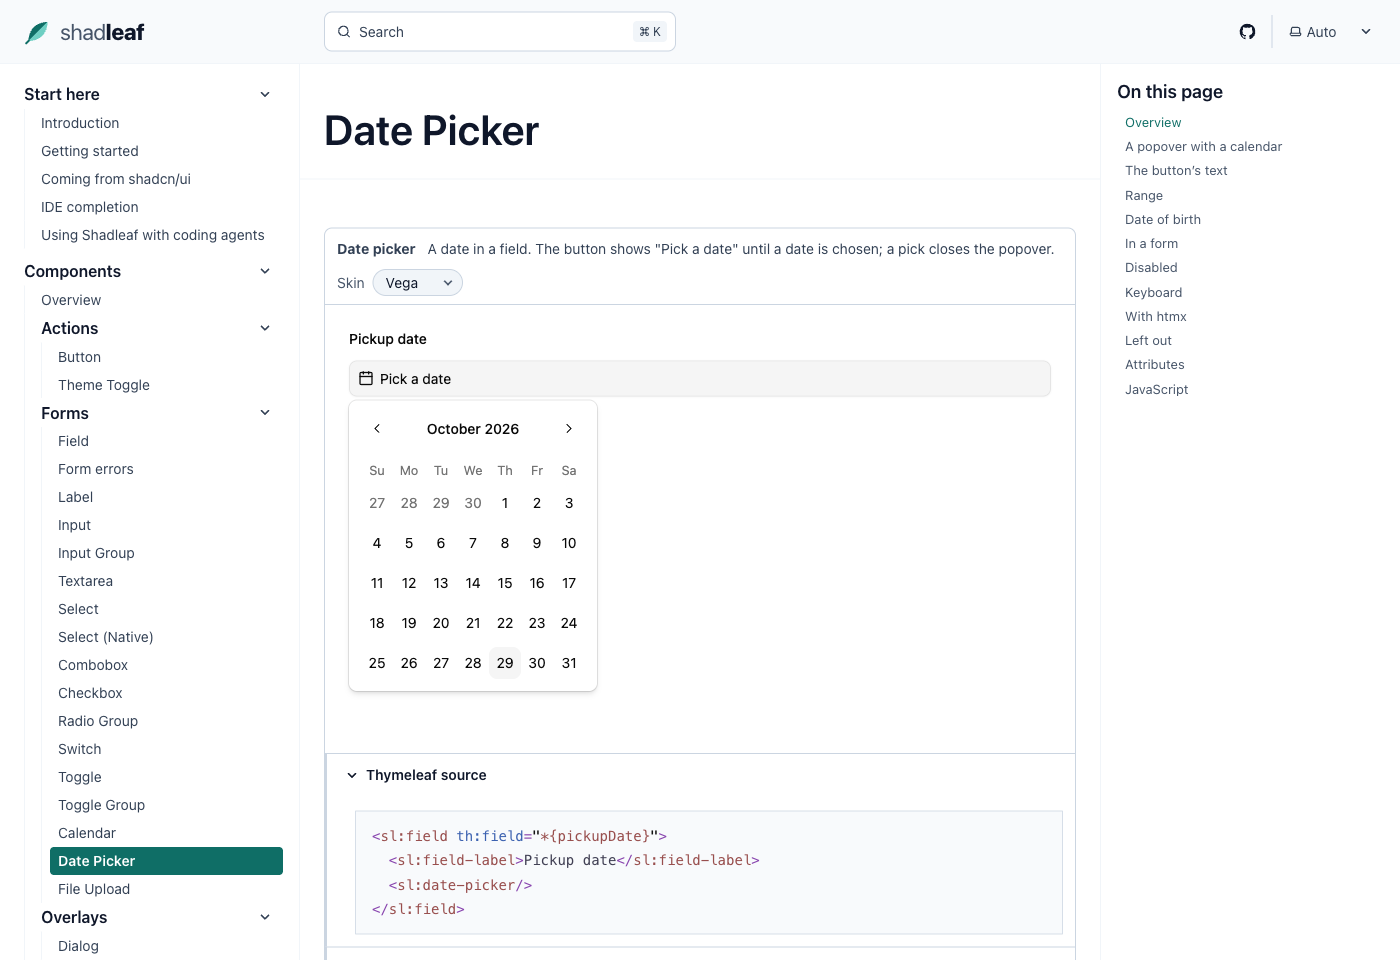Pick October 1 in the calendar
The height and width of the screenshot is (960, 1400).
pyautogui.click(x=505, y=503)
